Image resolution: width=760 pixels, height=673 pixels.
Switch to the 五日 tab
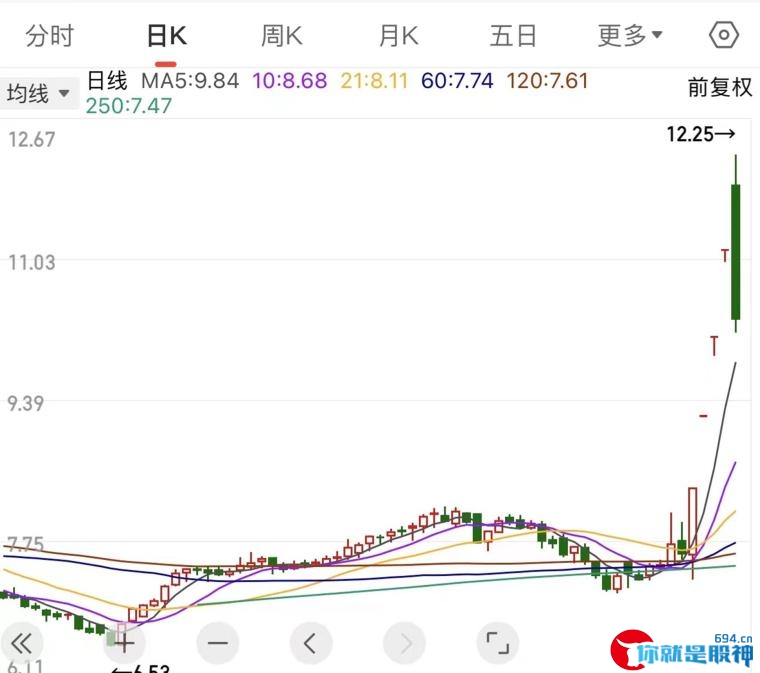[x=513, y=36]
